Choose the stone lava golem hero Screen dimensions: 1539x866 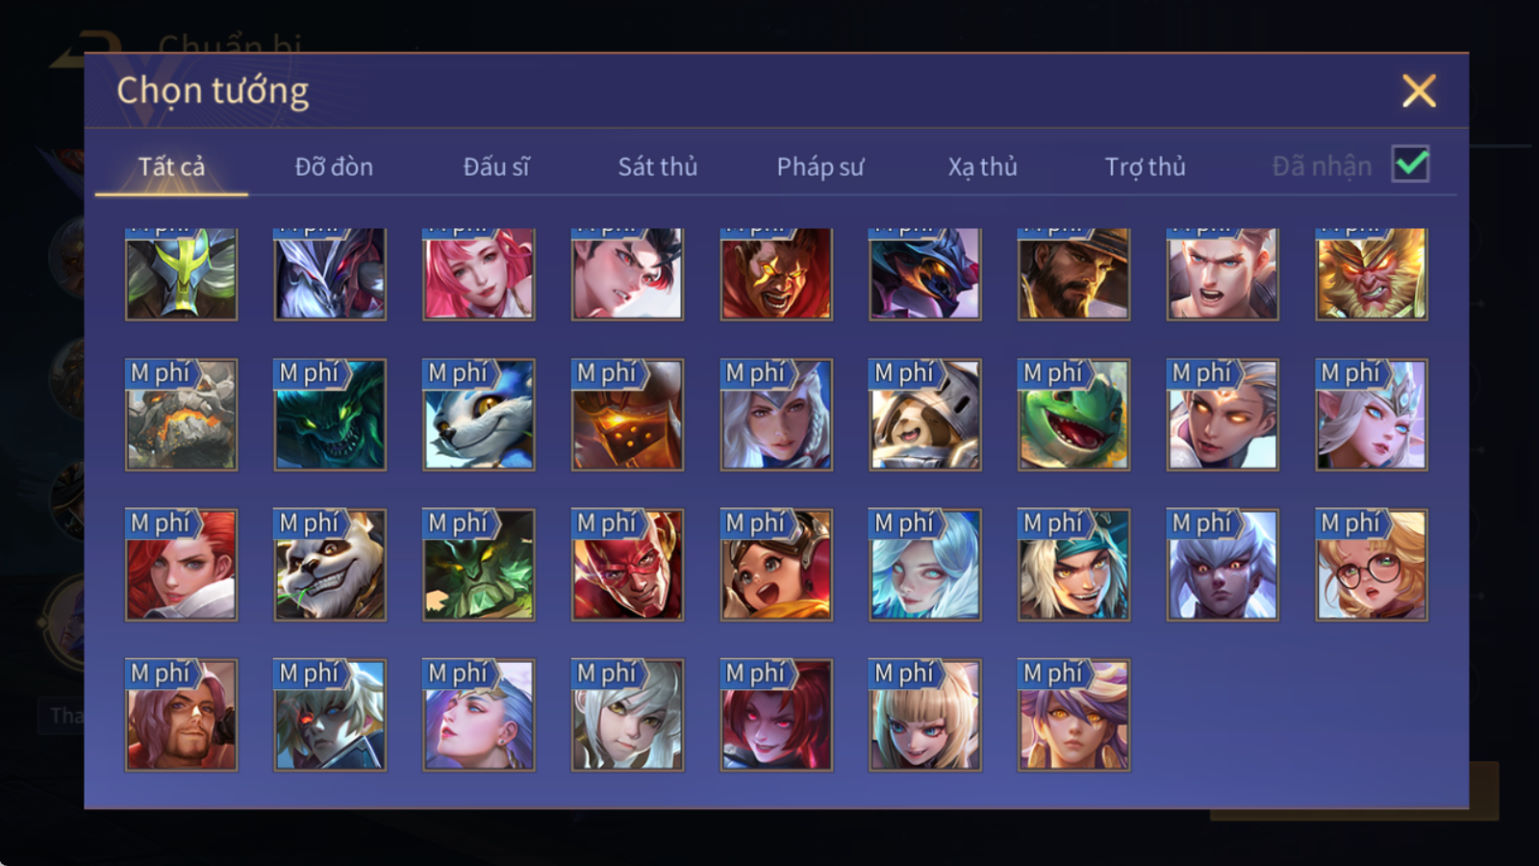point(181,415)
